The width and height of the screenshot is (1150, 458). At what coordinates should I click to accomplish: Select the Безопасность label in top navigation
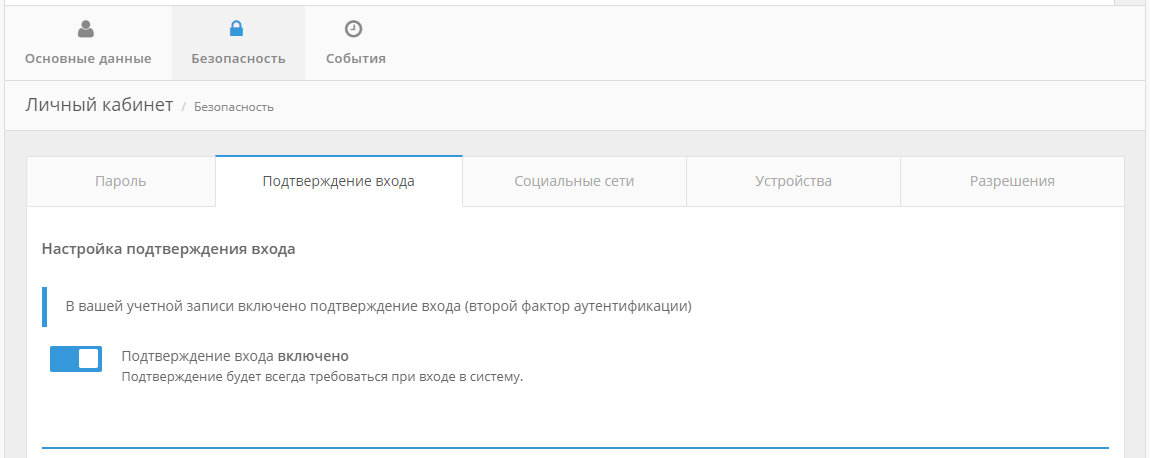(x=238, y=59)
